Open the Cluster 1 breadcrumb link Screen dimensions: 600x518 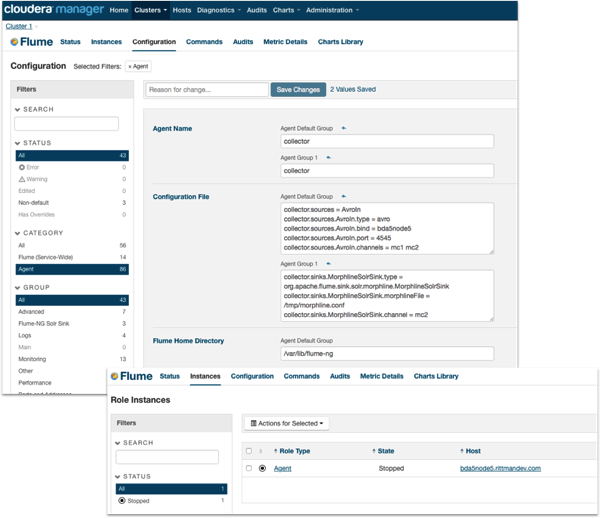pyautogui.click(x=19, y=26)
